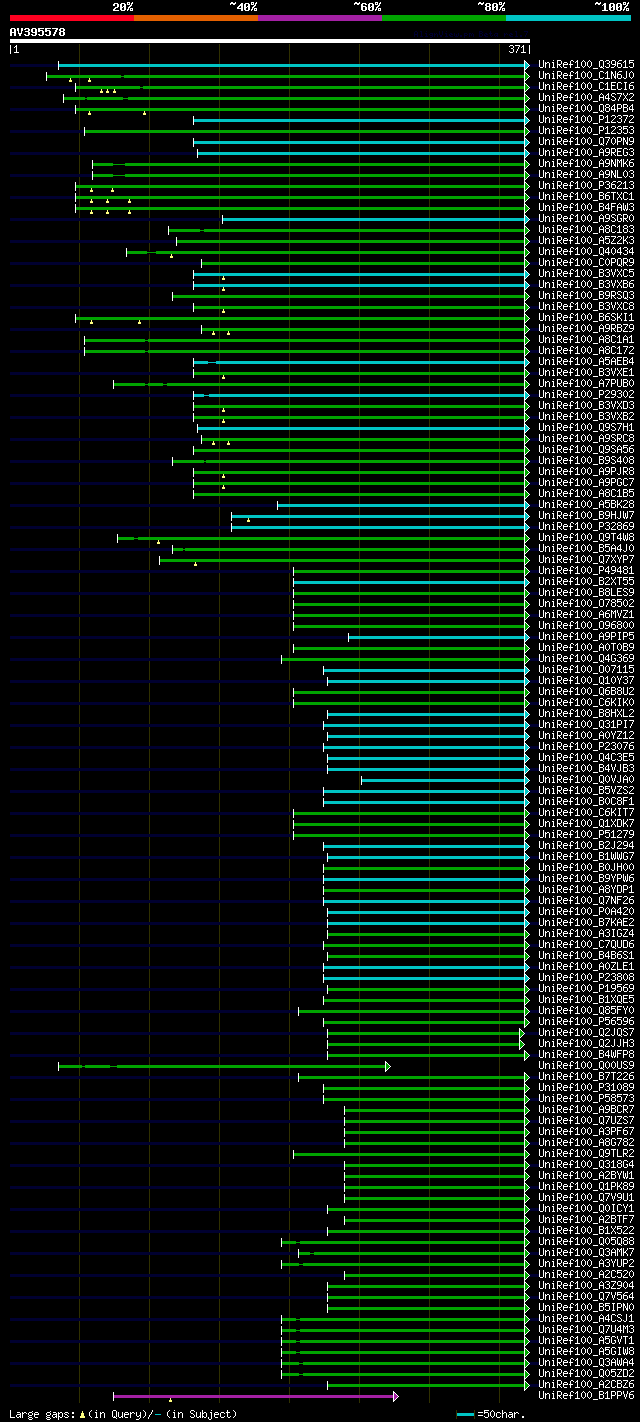
Task: Select the AV395578 query name label
Action: tap(37, 32)
